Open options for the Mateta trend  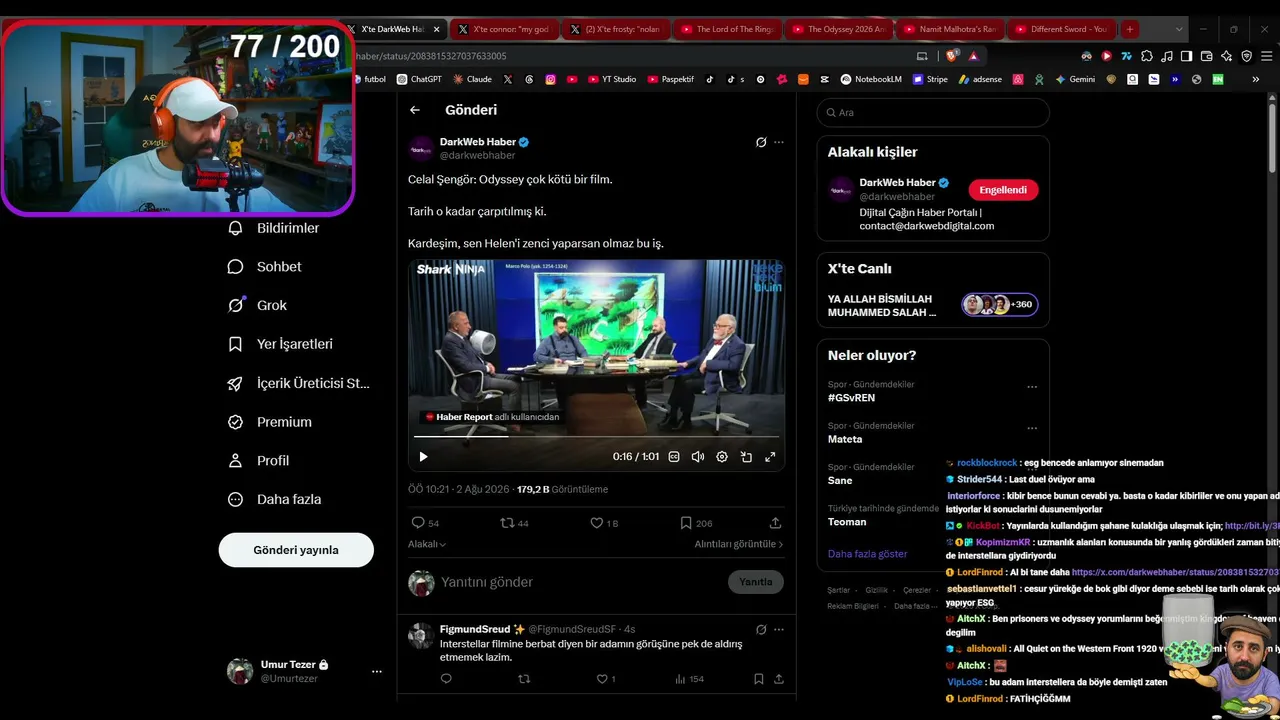[1032, 427]
